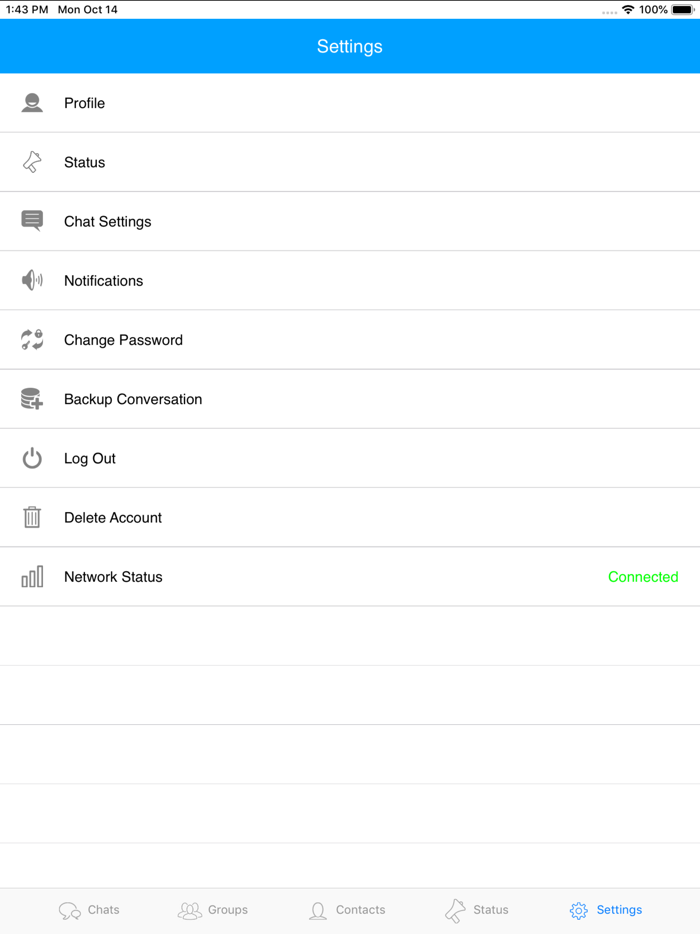Click the Log Out power icon
This screenshot has width=700, height=934.
[32, 458]
